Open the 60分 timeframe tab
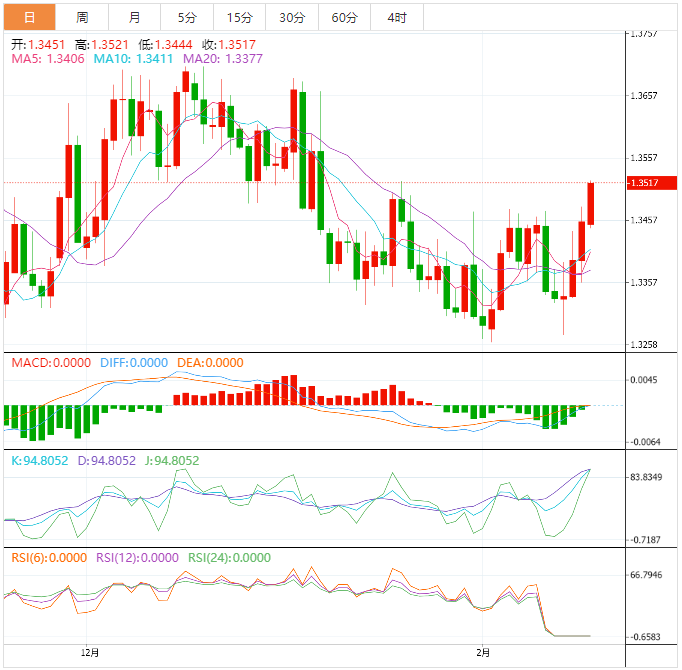Viewport: 682px width, 670px height. coord(344,17)
